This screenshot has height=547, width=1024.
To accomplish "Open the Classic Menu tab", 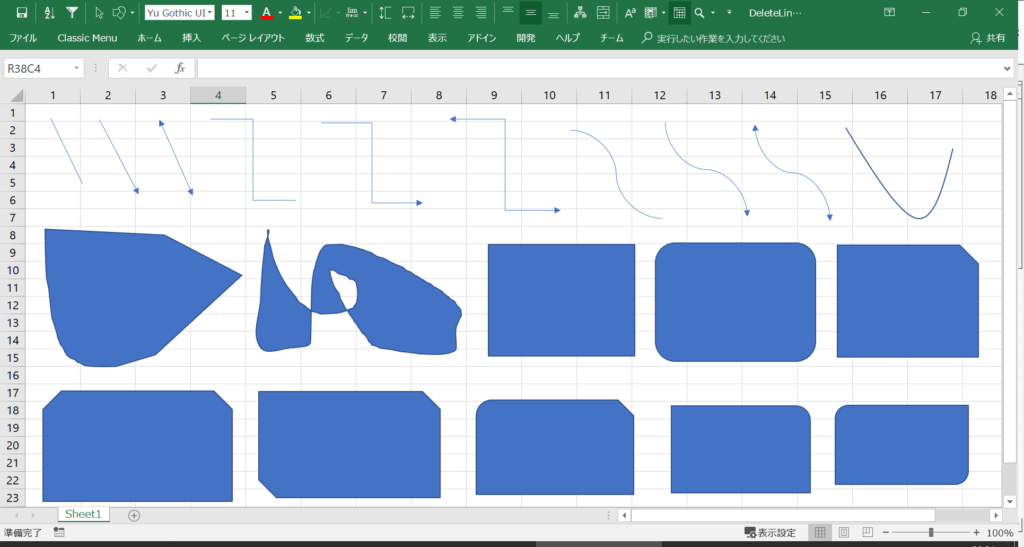I will (87, 38).
